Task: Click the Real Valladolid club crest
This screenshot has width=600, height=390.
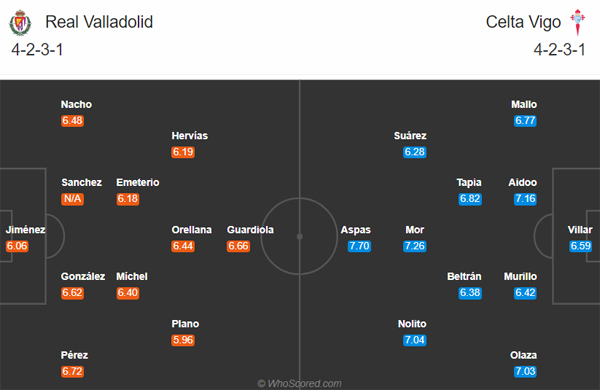Action: [x=20, y=23]
